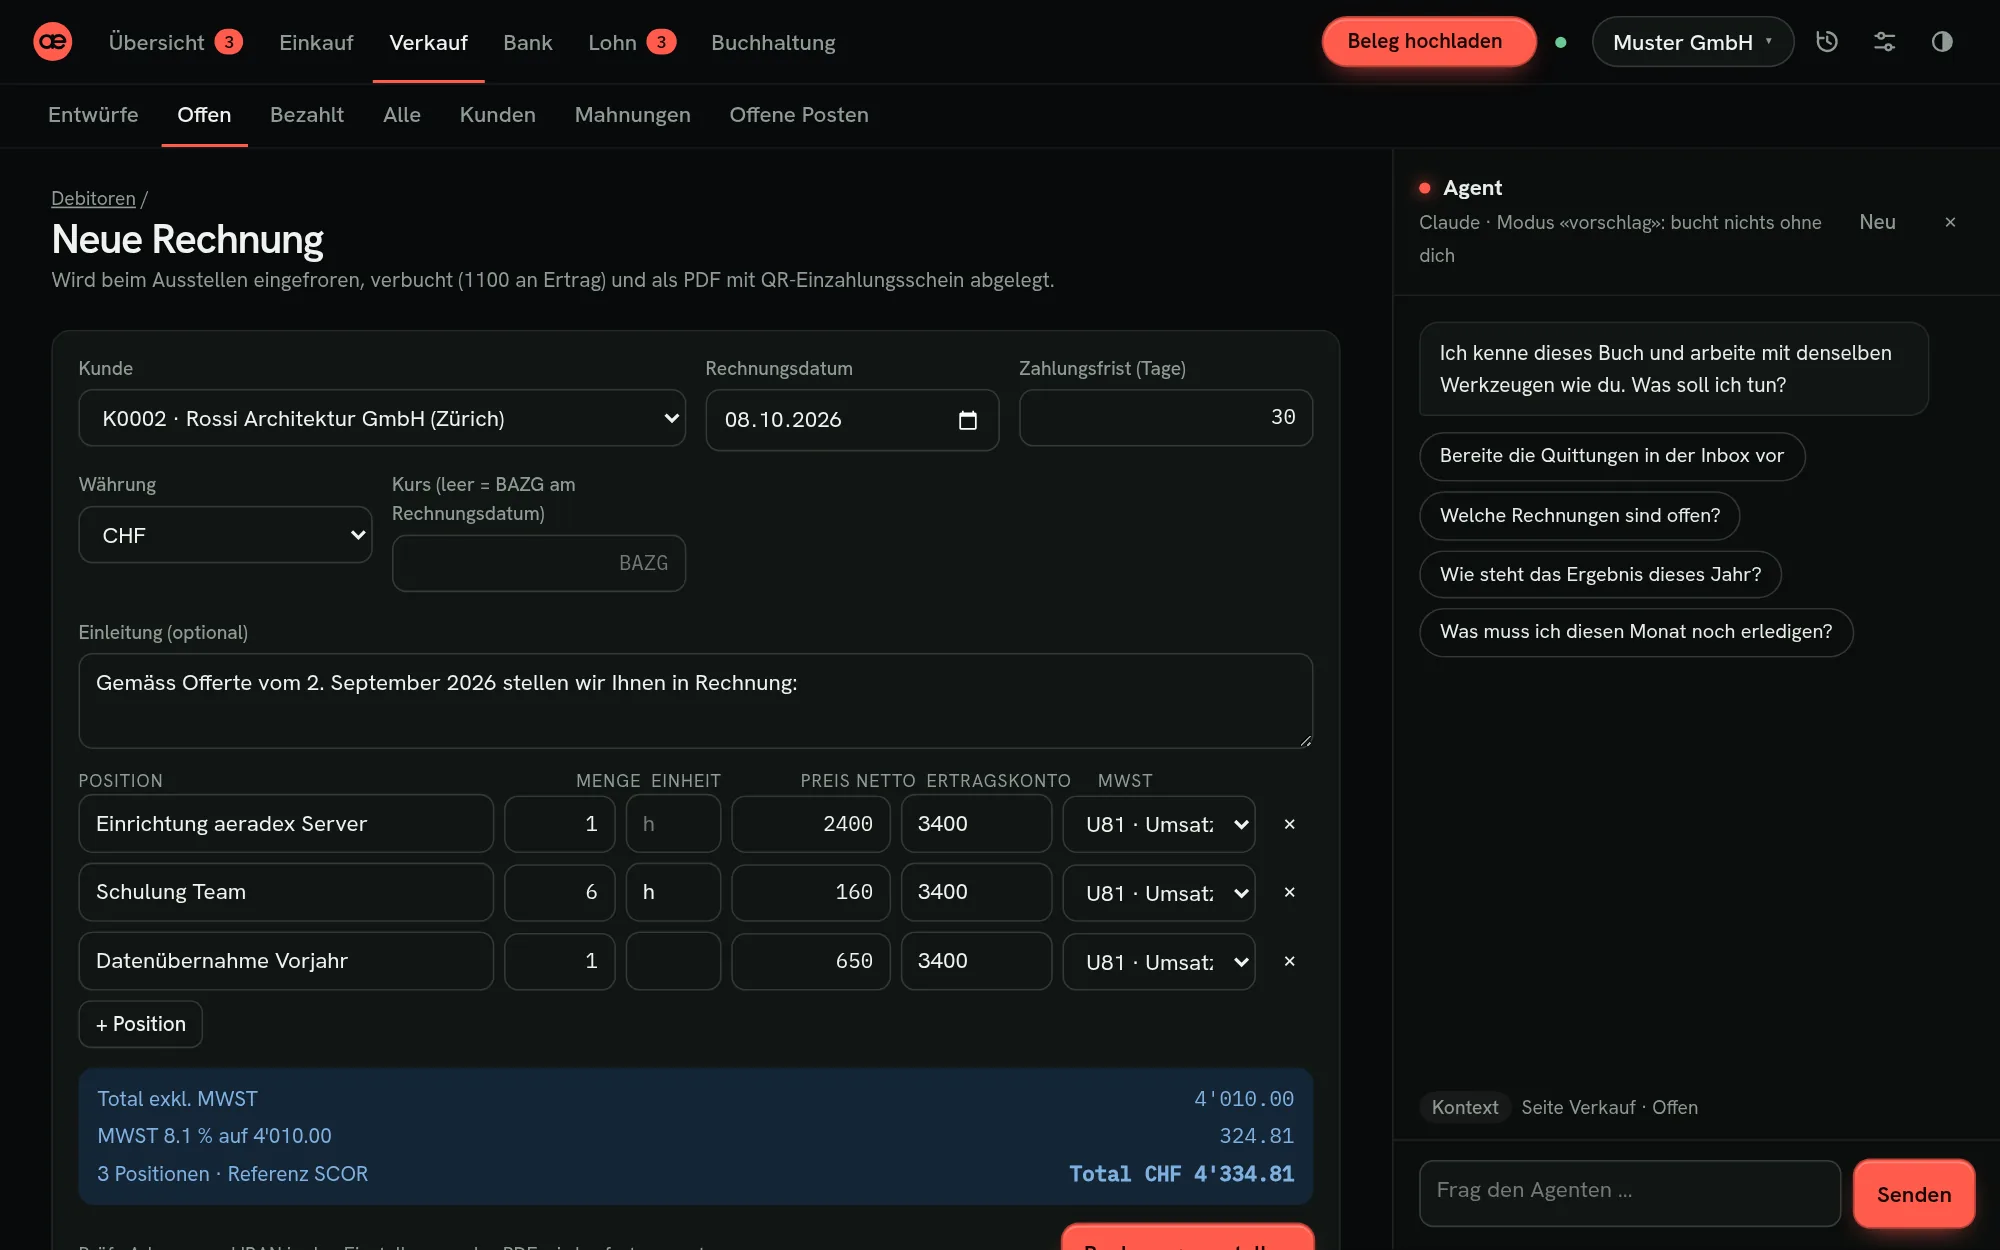Remove the Schulung Team position
2000x1250 pixels.
click(1289, 892)
